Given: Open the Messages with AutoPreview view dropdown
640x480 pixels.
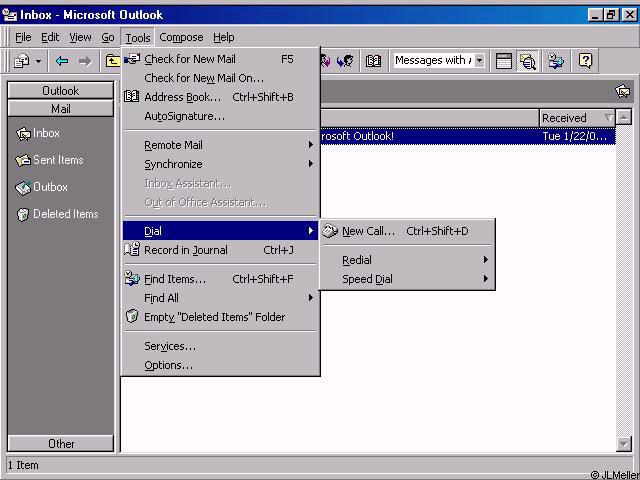Looking at the screenshot, I should (480, 61).
